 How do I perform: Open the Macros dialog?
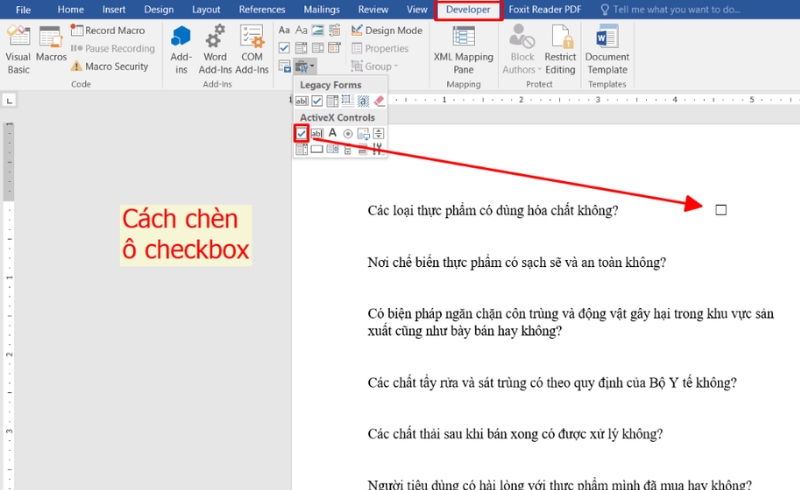pyautogui.click(x=51, y=44)
